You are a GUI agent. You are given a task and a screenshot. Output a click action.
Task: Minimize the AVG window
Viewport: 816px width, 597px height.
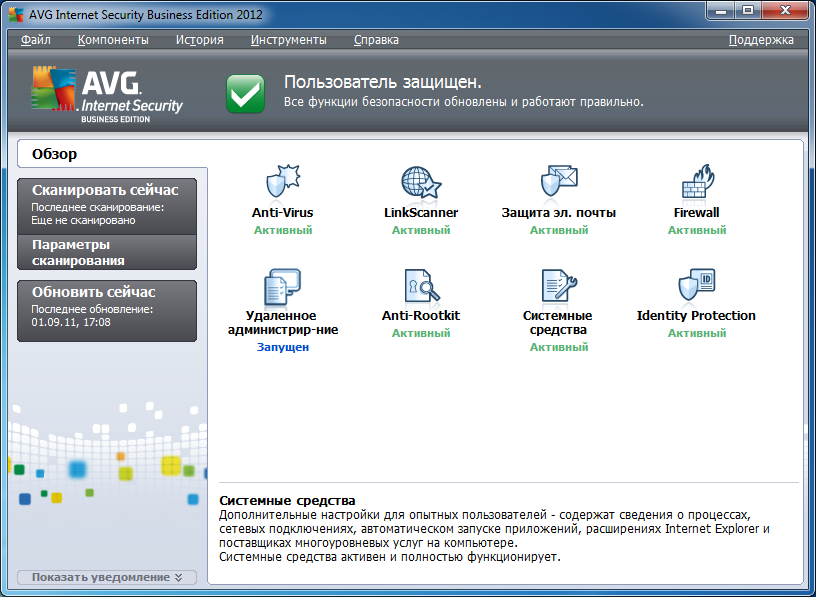721,11
